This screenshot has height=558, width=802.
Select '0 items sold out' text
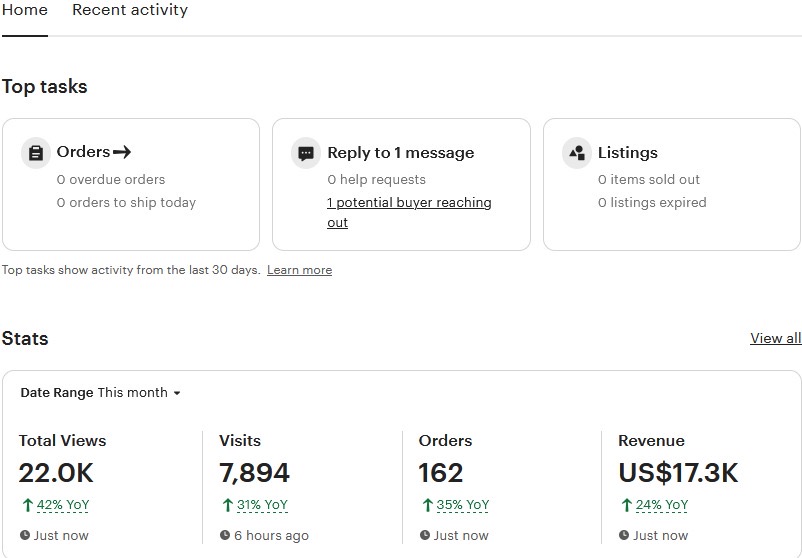tap(649, 180)
